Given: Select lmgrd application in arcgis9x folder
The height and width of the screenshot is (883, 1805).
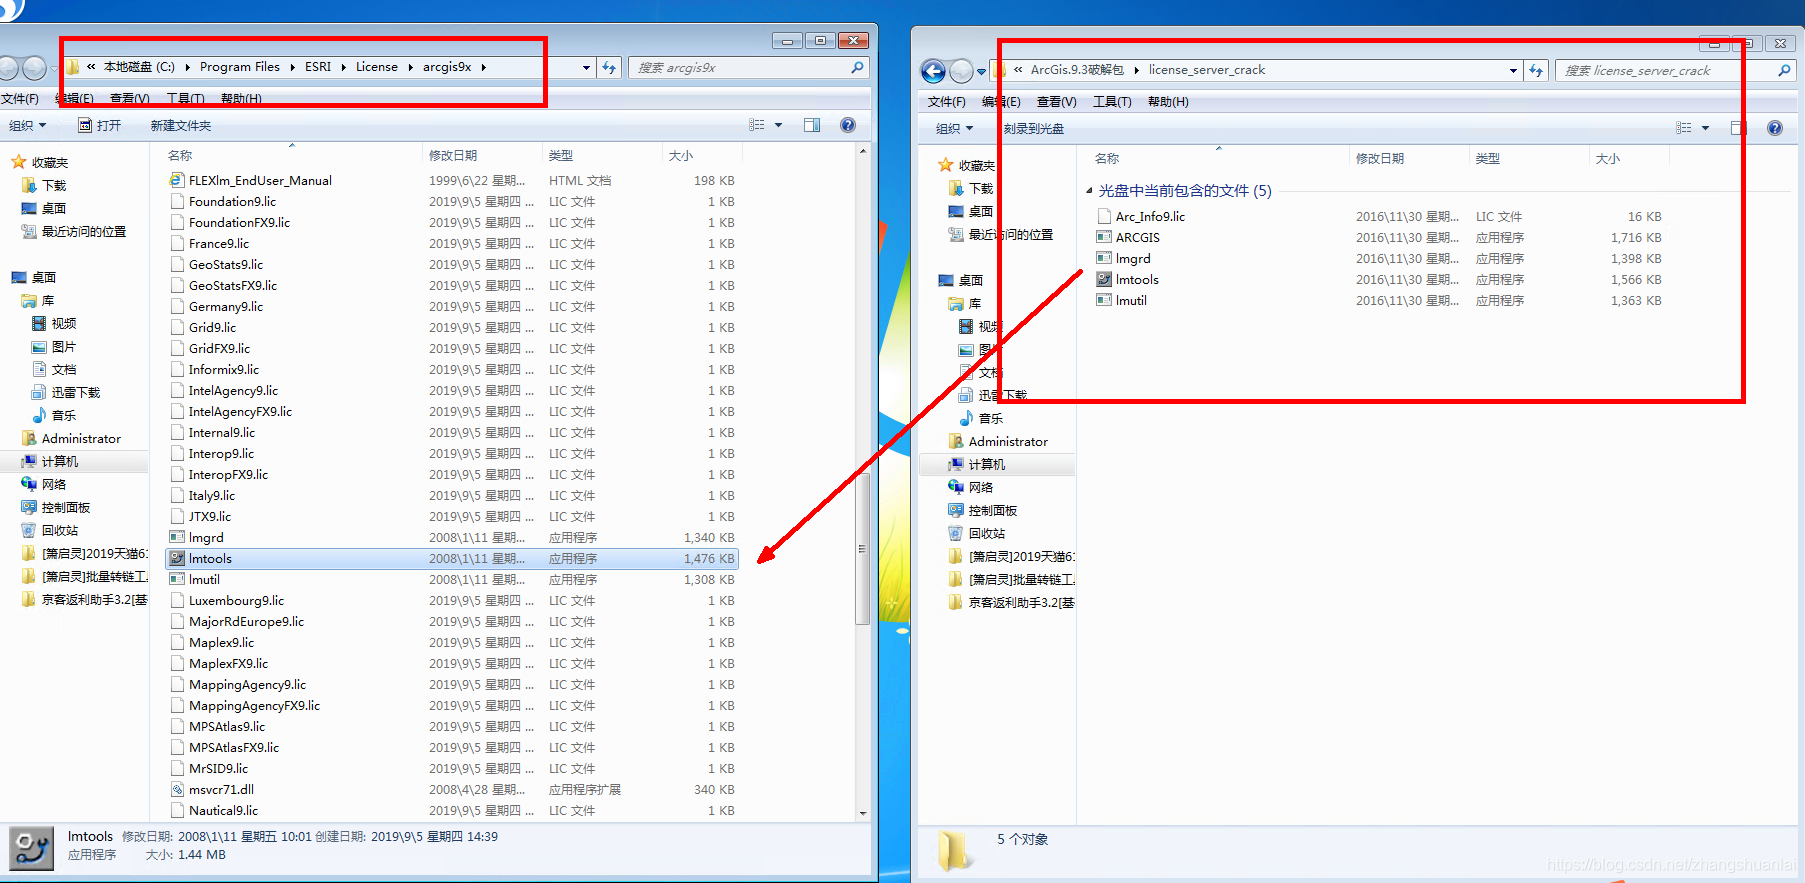Looking at the screenshot, I should coord(206,537).
